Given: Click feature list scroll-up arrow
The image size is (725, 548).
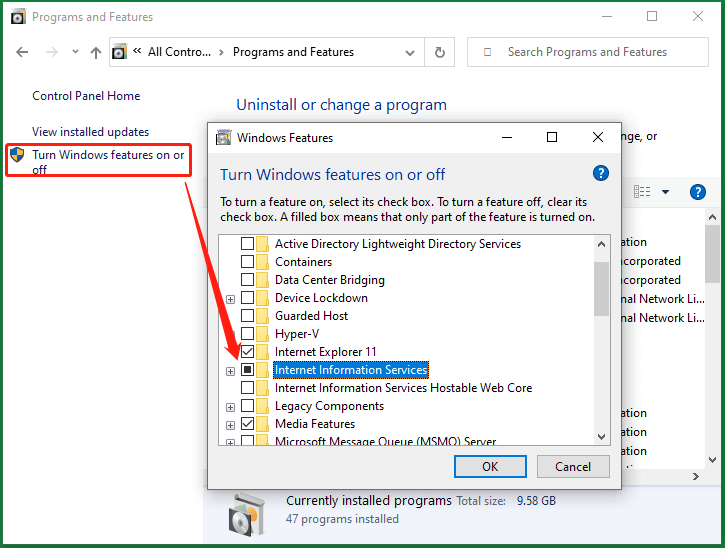Looking at the screenshot, I should pyautogui.click(x=601, y=244).
